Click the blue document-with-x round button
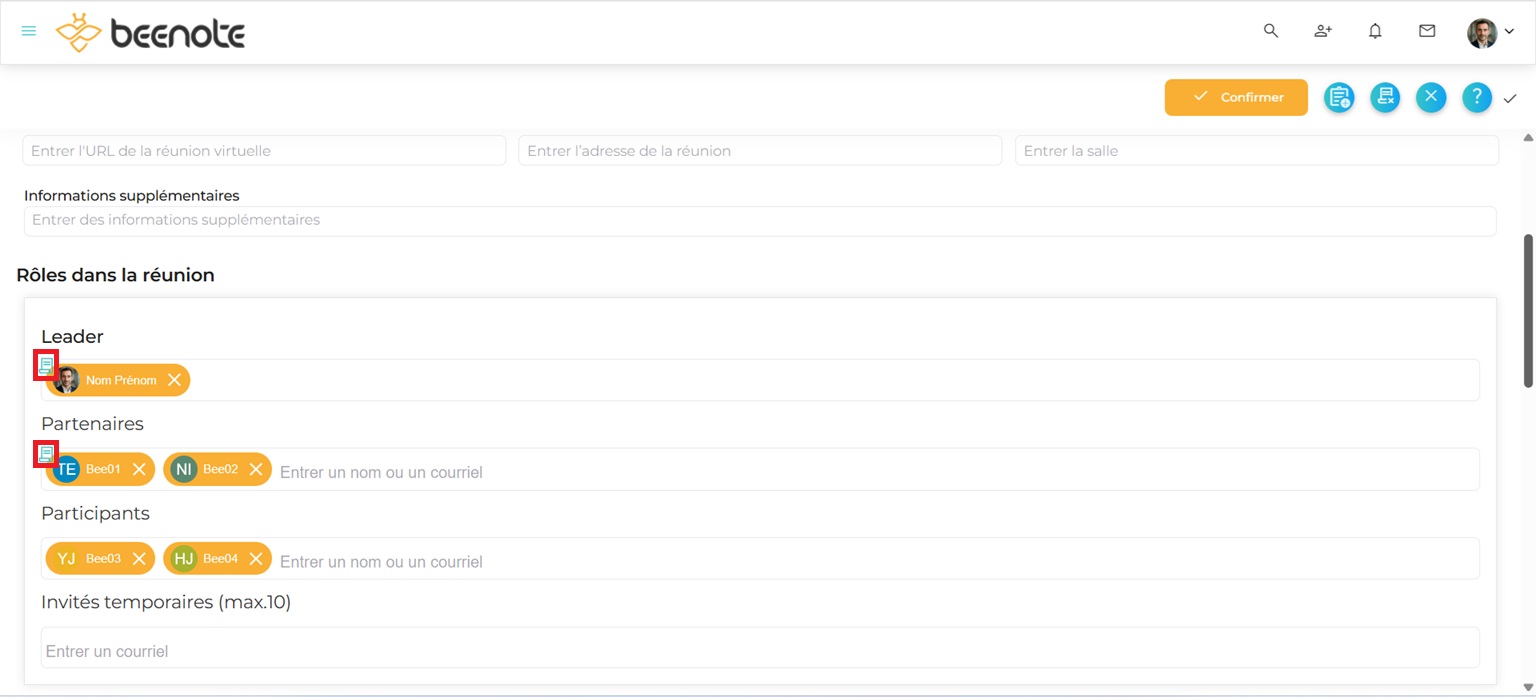This screenshot has width=1536, height=697. point(1385,97)
